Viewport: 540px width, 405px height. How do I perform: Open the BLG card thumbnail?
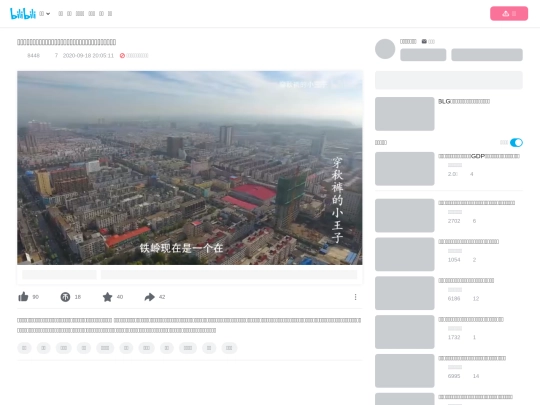[405, 114]
